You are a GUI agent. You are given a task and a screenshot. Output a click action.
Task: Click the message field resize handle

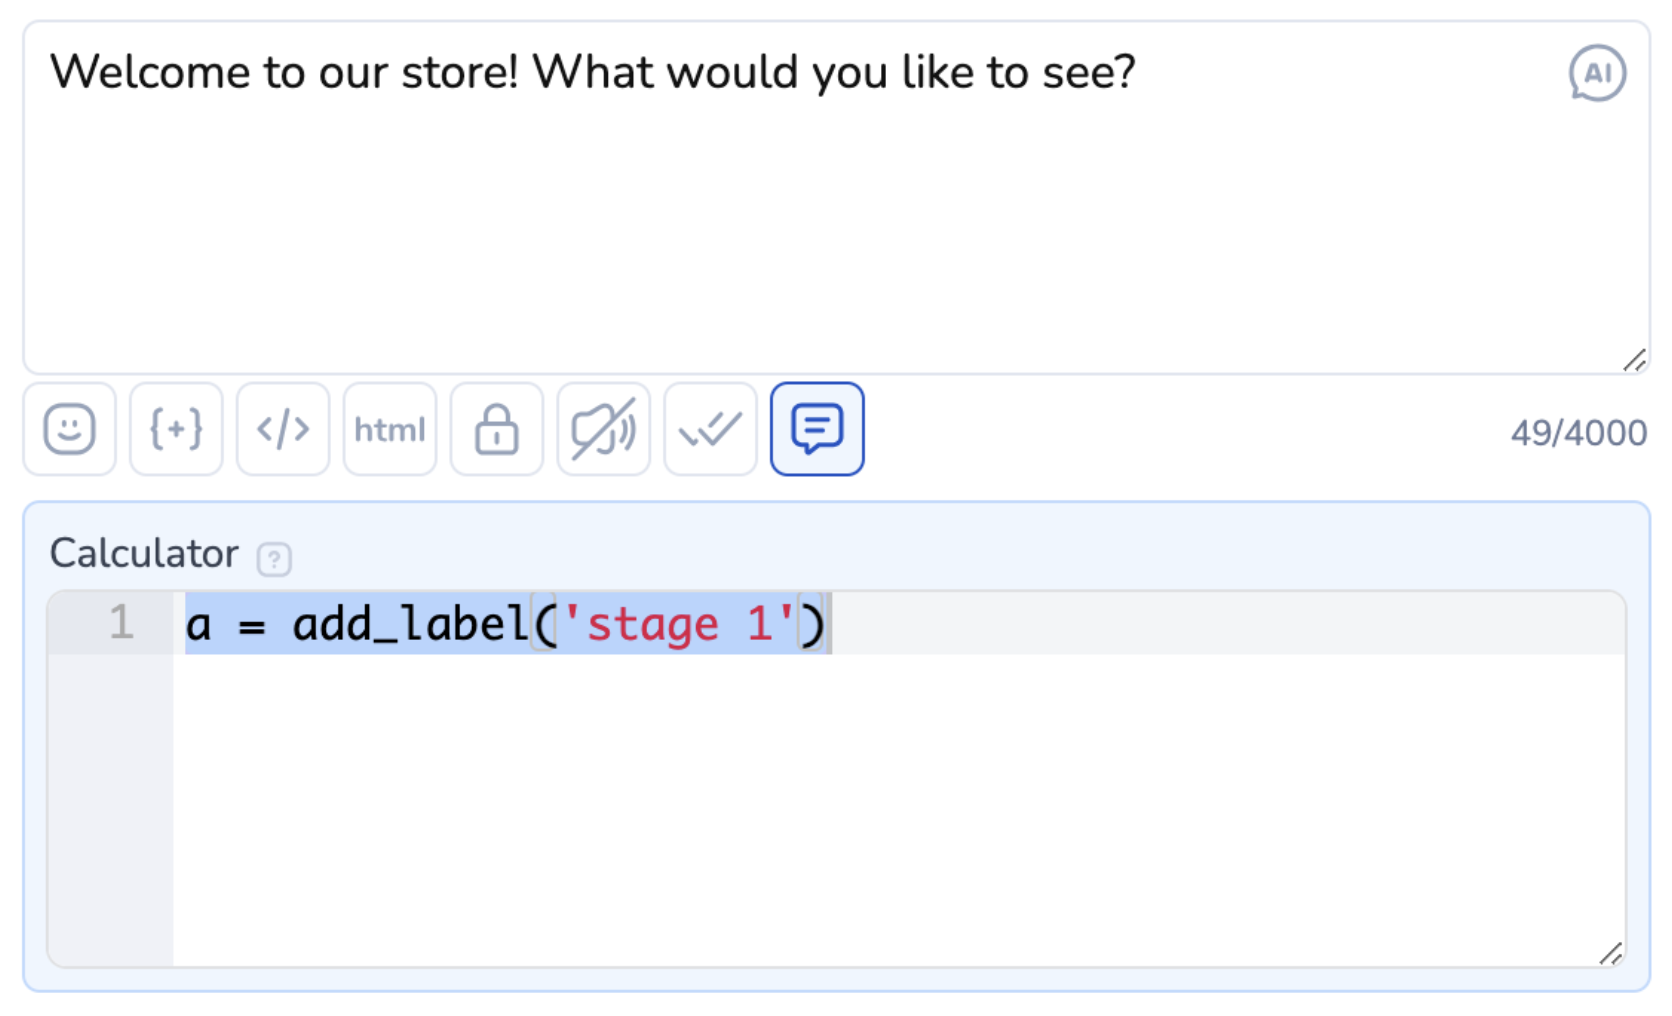pos(1635,360)
